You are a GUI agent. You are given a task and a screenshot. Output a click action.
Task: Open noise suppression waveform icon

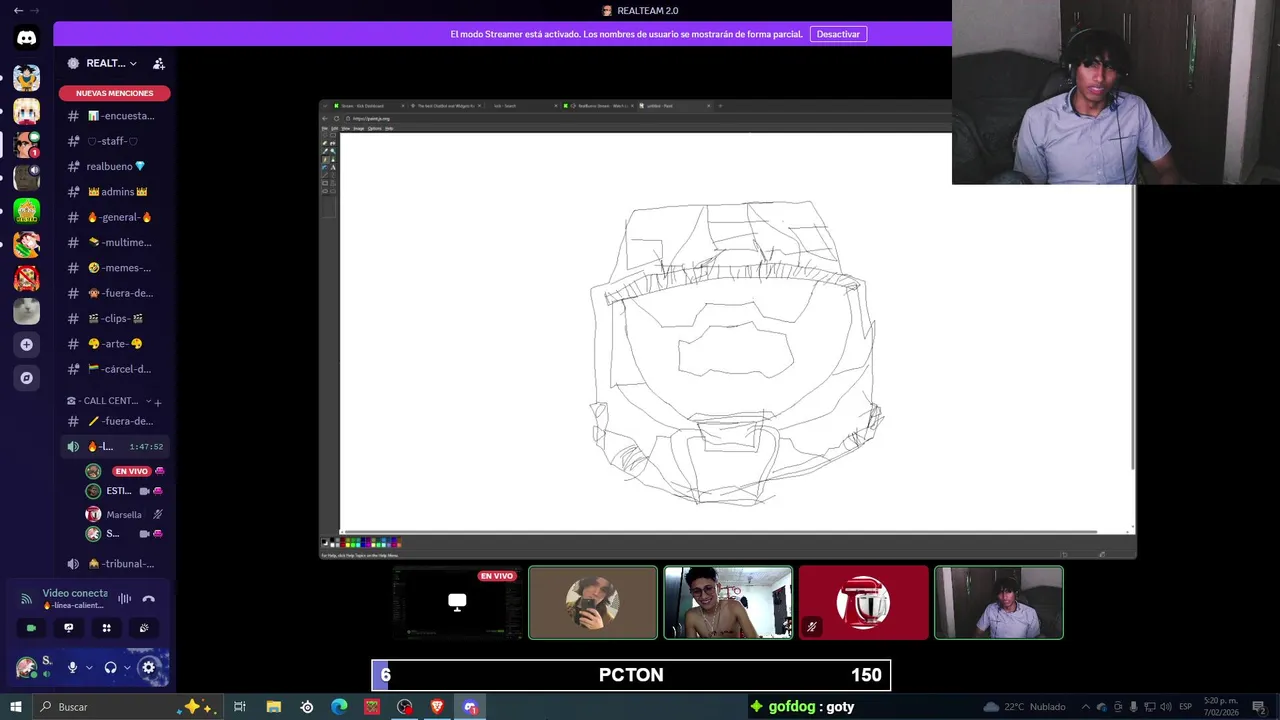tap(124, 599)
